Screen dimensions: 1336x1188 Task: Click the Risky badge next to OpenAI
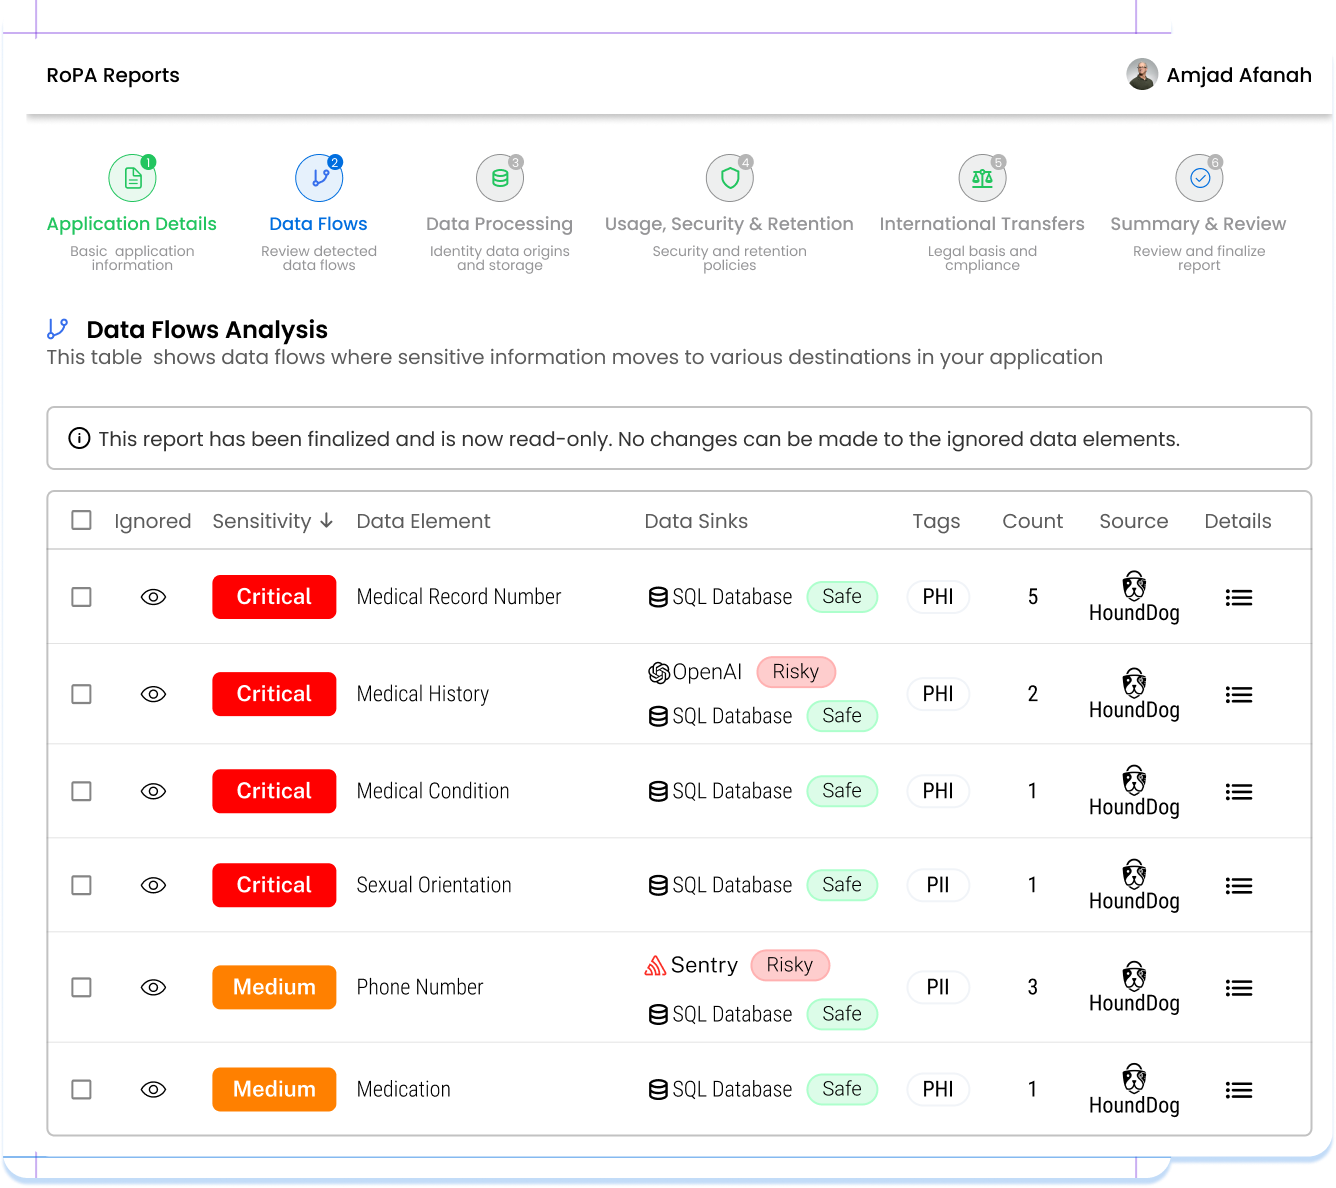(x=795, y=672)
